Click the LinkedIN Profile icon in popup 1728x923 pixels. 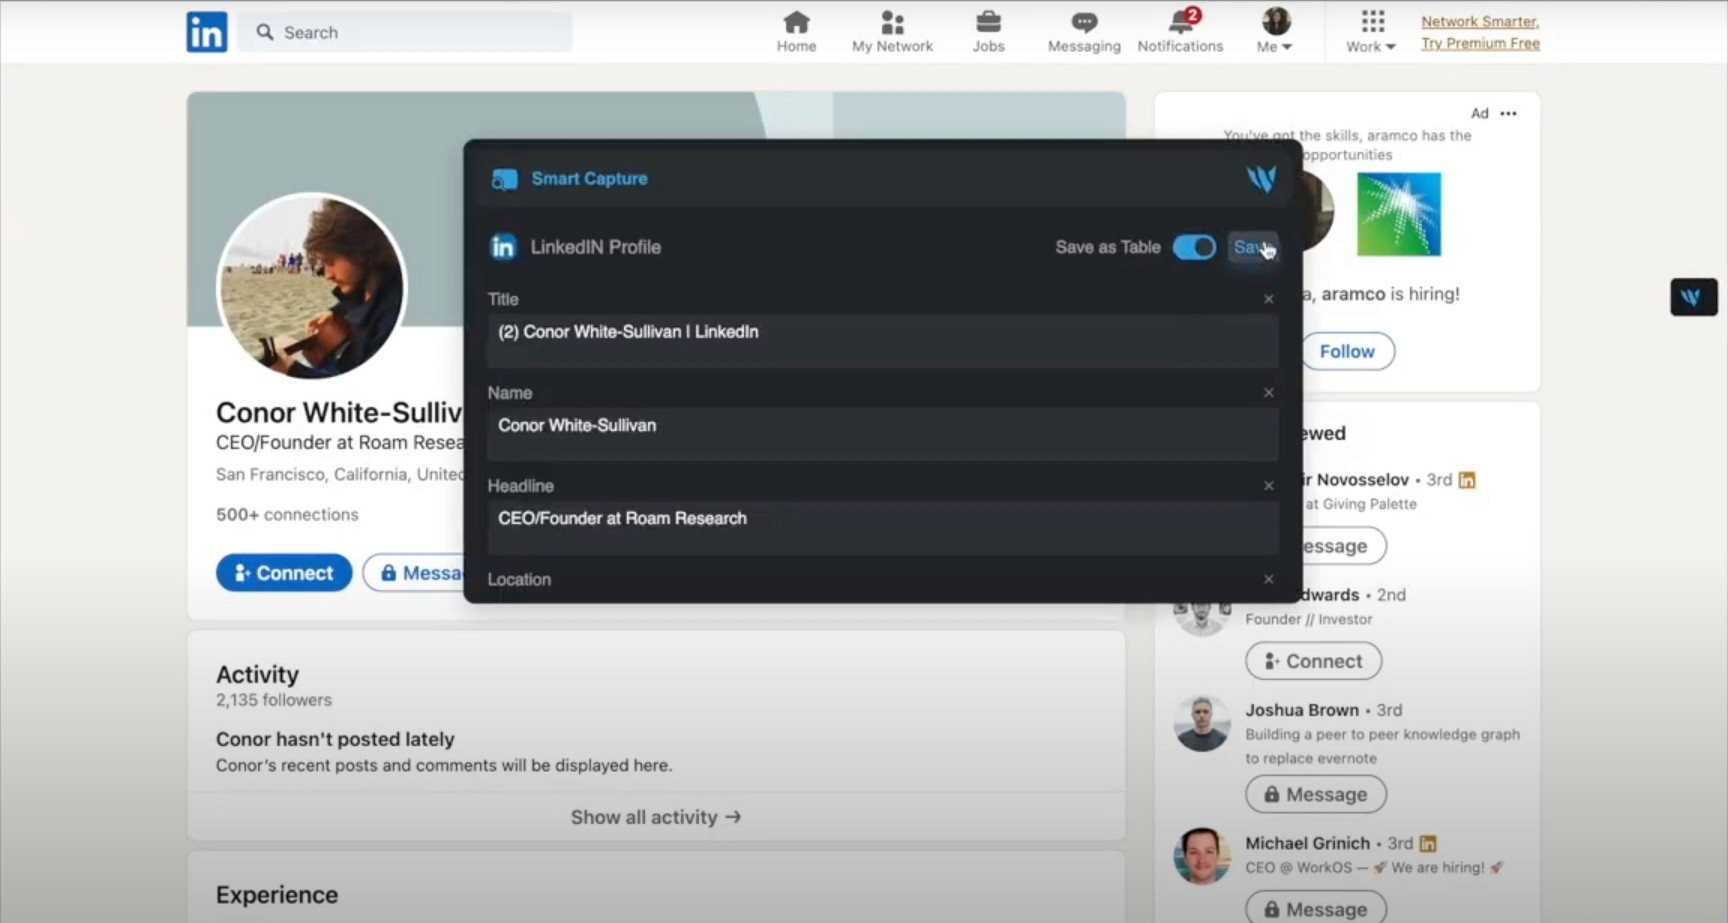coord(503,247)
